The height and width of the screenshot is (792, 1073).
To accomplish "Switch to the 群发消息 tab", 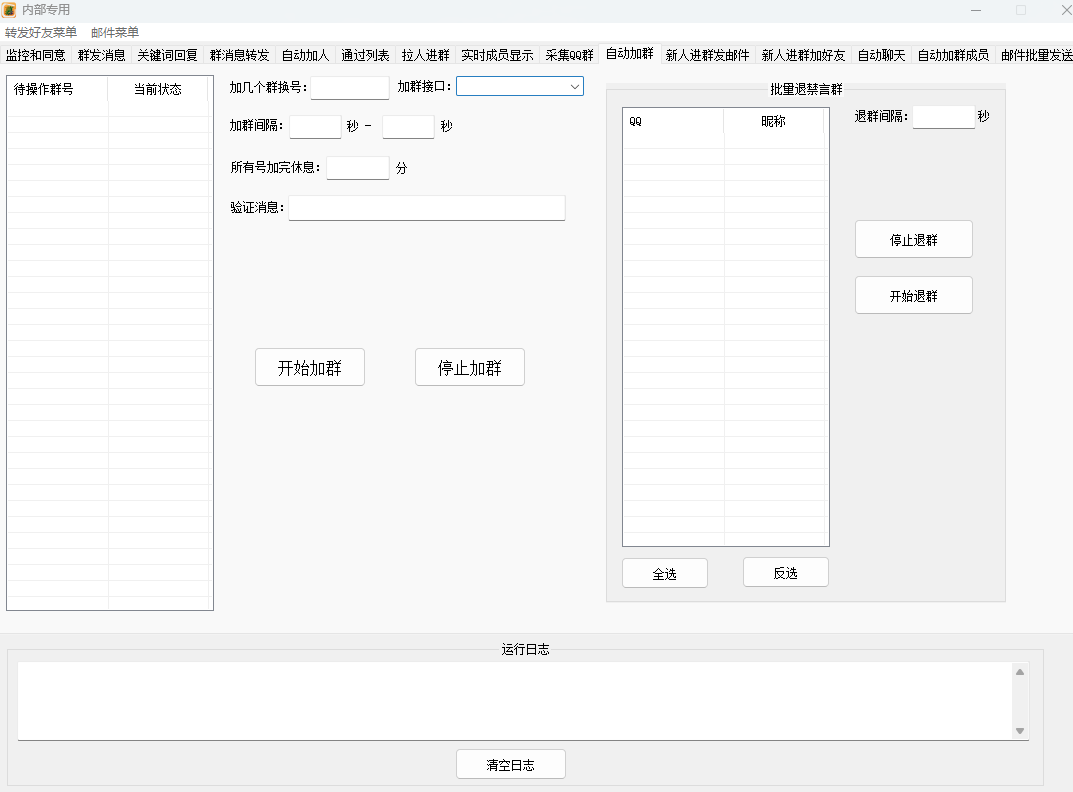I will click(102, 56).
